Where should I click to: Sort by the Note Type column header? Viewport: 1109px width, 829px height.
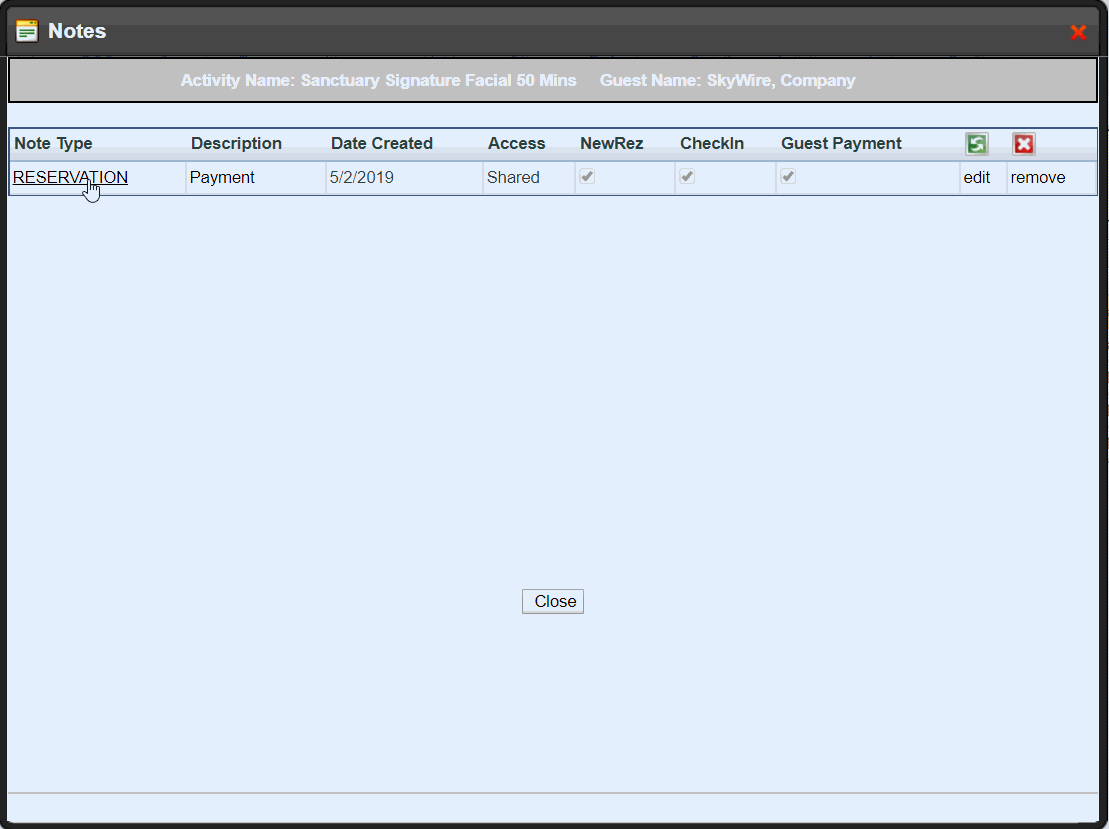pyautogui.click(x=53, y=144)
